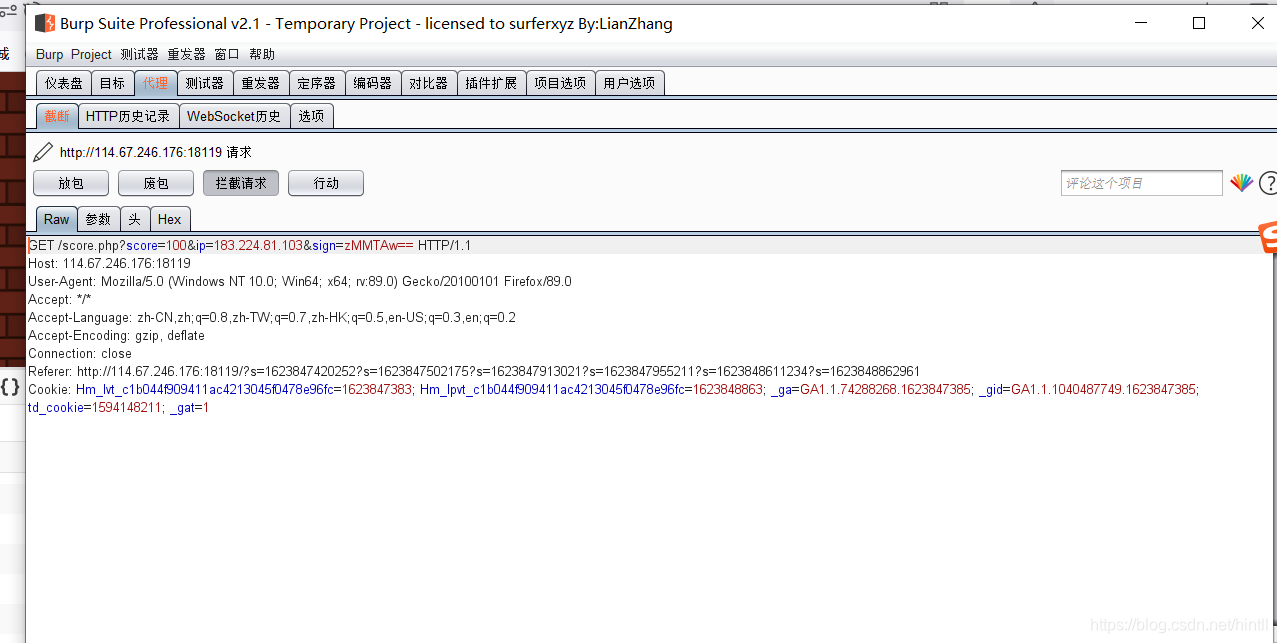Click the orange S icon at right edge
The height and width of the screenshot is (643, 1277).
1267,237
